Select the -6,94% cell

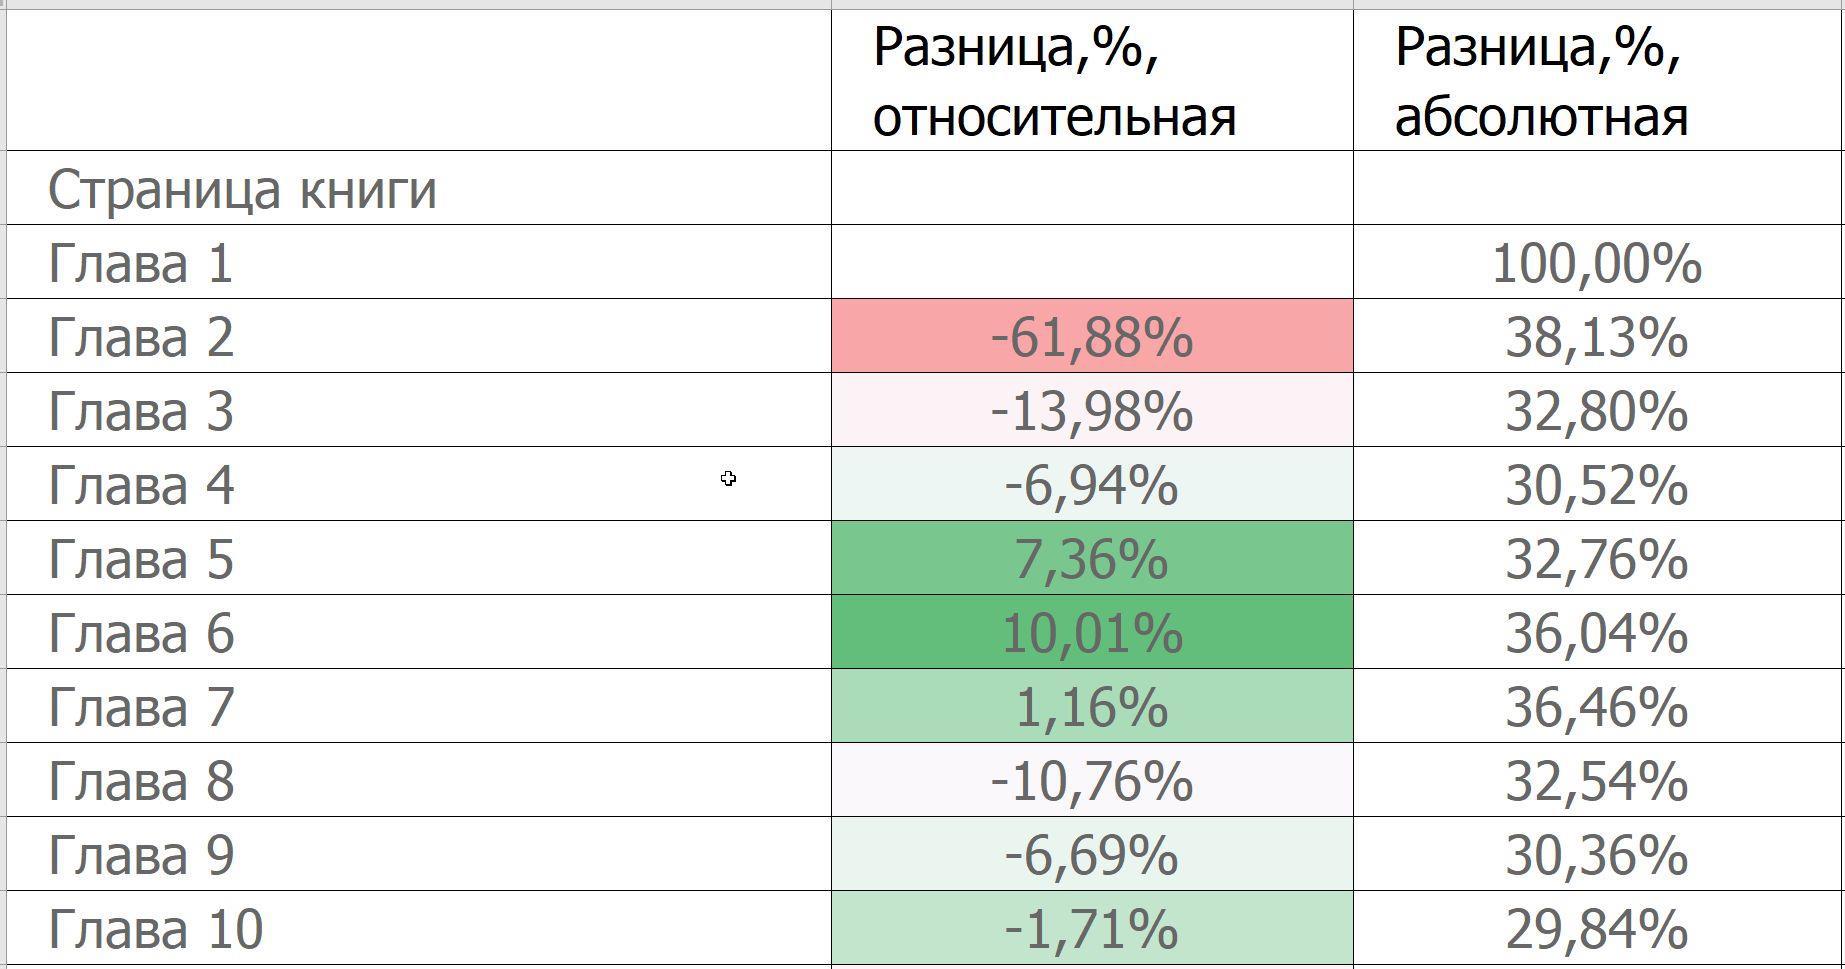(1091, 485)
